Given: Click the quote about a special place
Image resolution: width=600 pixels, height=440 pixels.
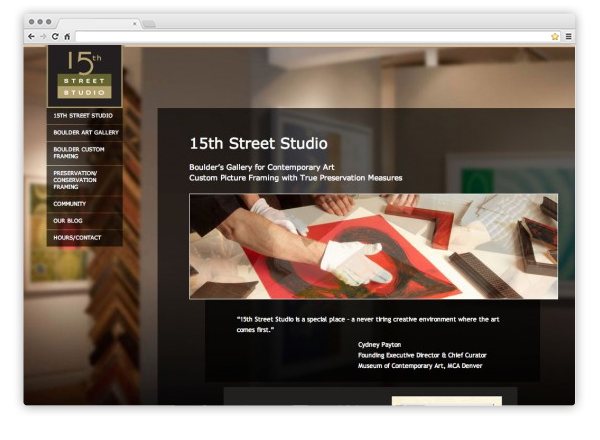Looking at the screenshot, I should (x=368, y=324).
